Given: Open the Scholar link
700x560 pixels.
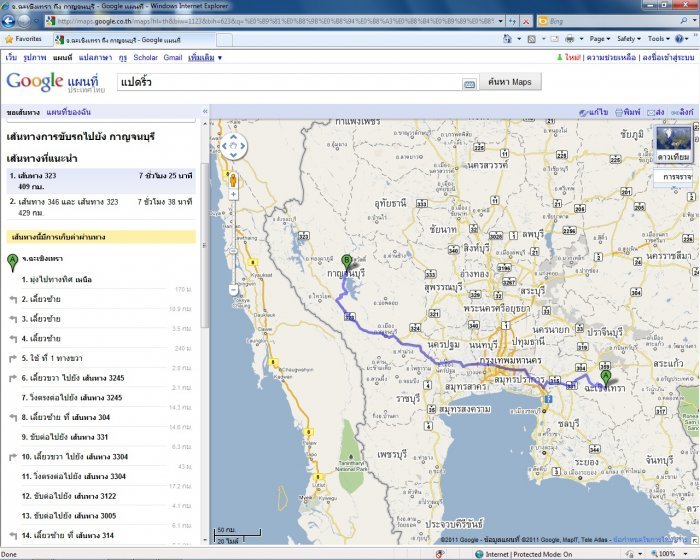Looking at the screenshot, I should click(x=146, y=58).
